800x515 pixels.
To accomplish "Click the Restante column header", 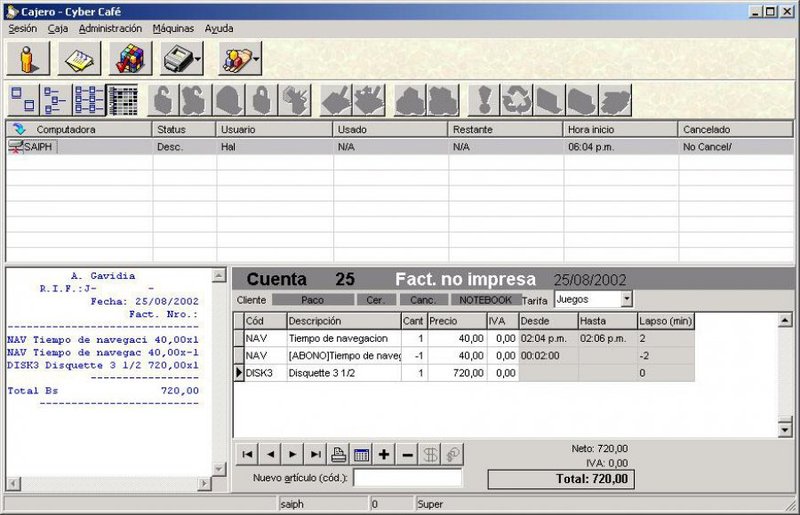I will [x=506, y=129].
